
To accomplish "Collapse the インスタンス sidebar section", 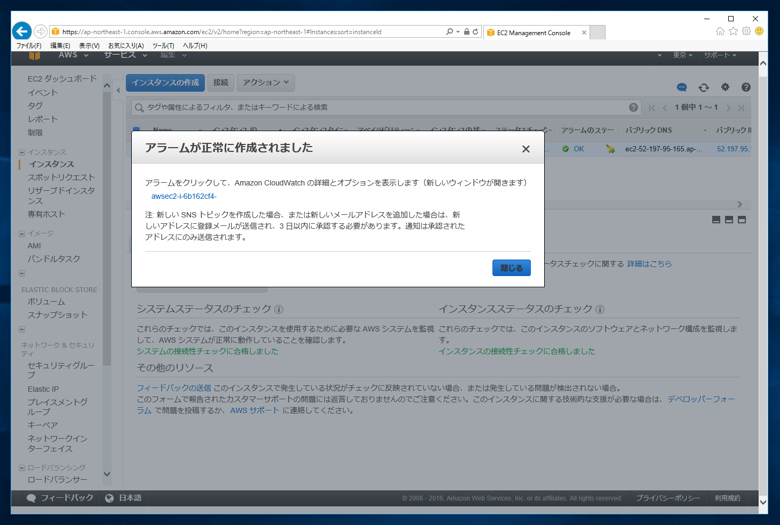I will pyautogui.click(x=21, y=152).
